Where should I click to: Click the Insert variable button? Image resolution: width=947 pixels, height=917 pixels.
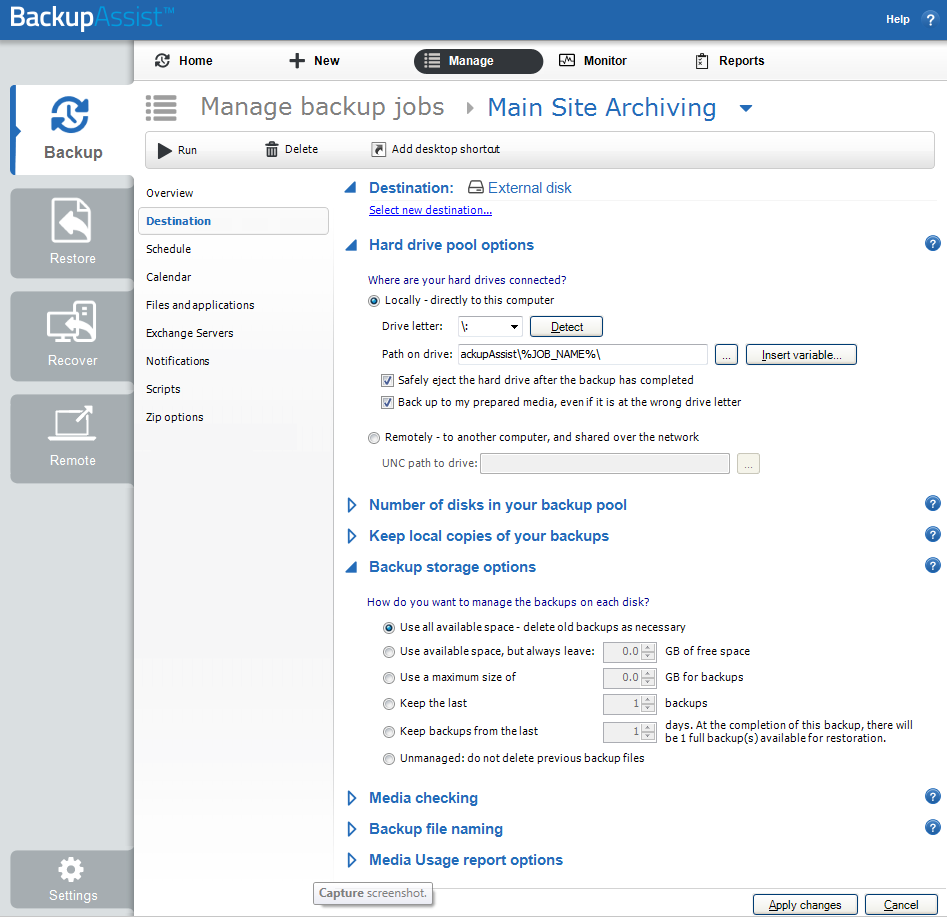(801, 355)
